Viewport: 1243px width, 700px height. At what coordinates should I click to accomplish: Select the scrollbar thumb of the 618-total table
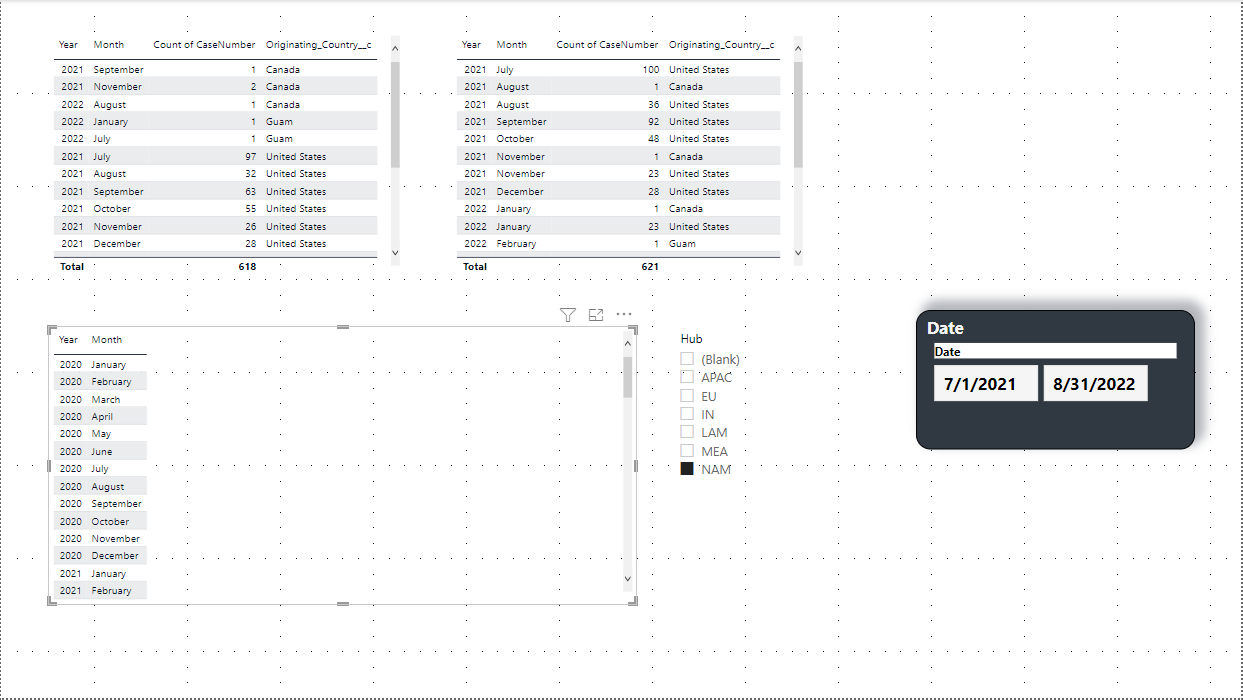coord(395,114)
